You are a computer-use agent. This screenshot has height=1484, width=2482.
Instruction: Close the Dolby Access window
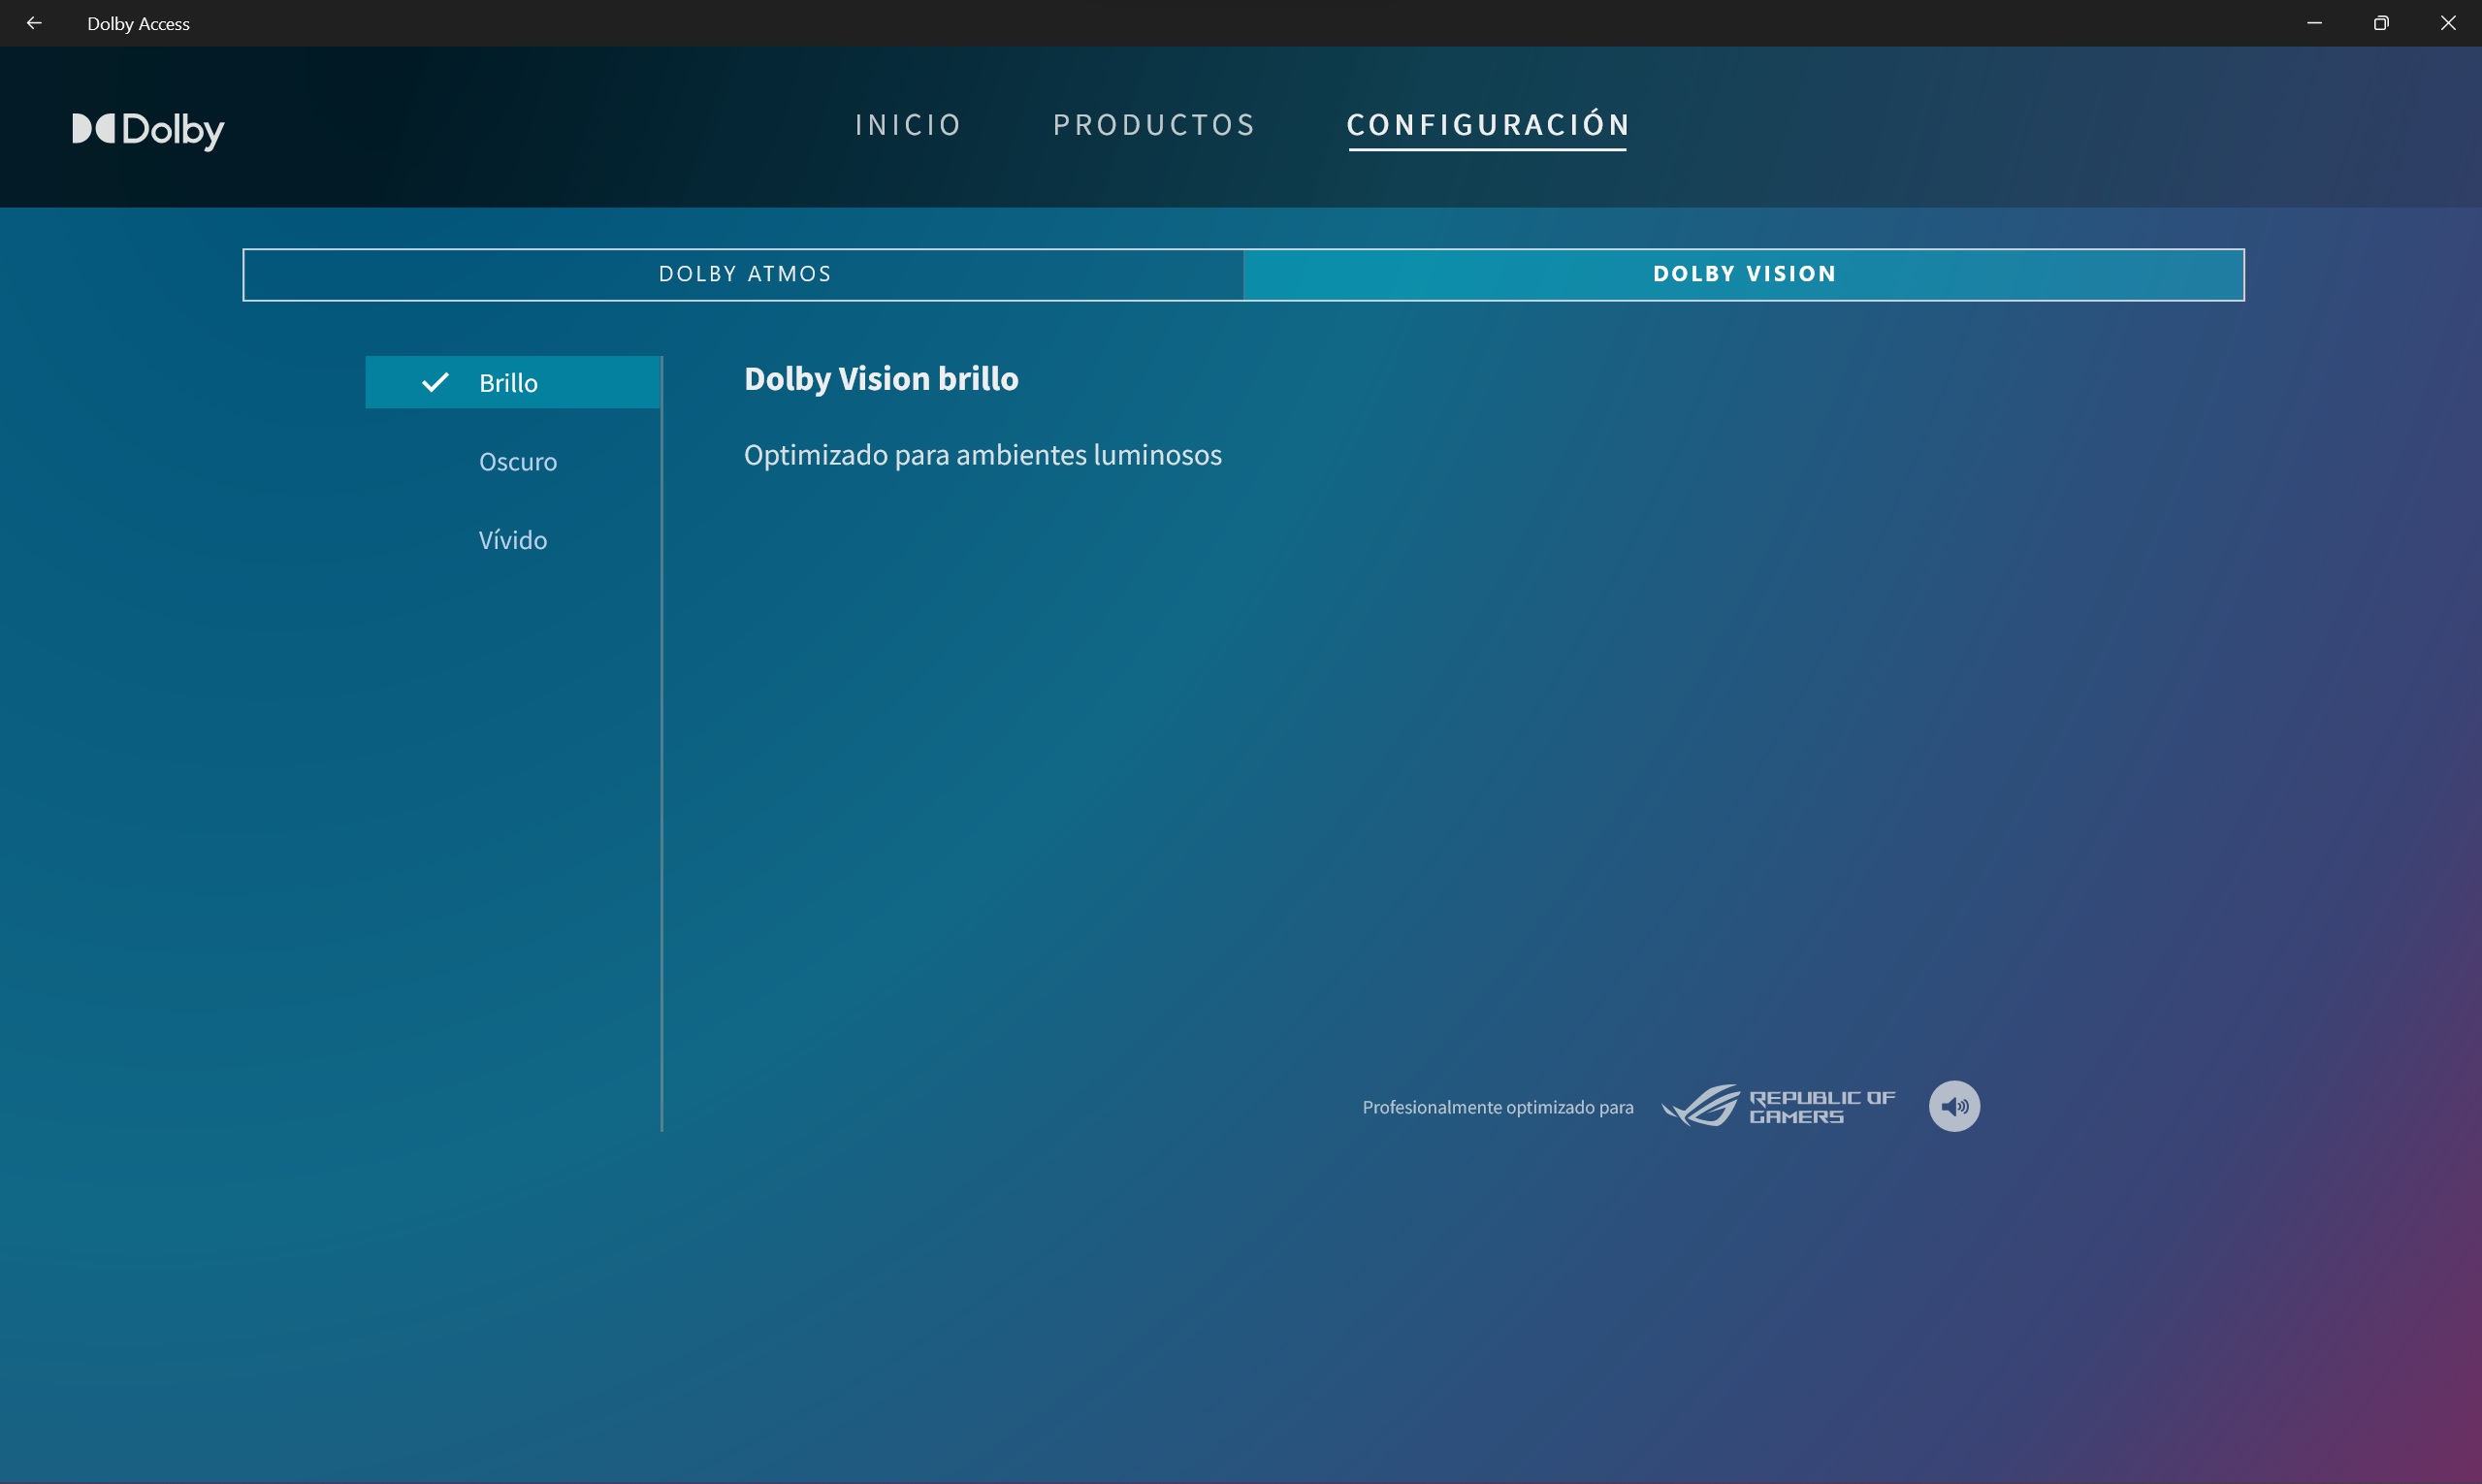coord(2448,23)
